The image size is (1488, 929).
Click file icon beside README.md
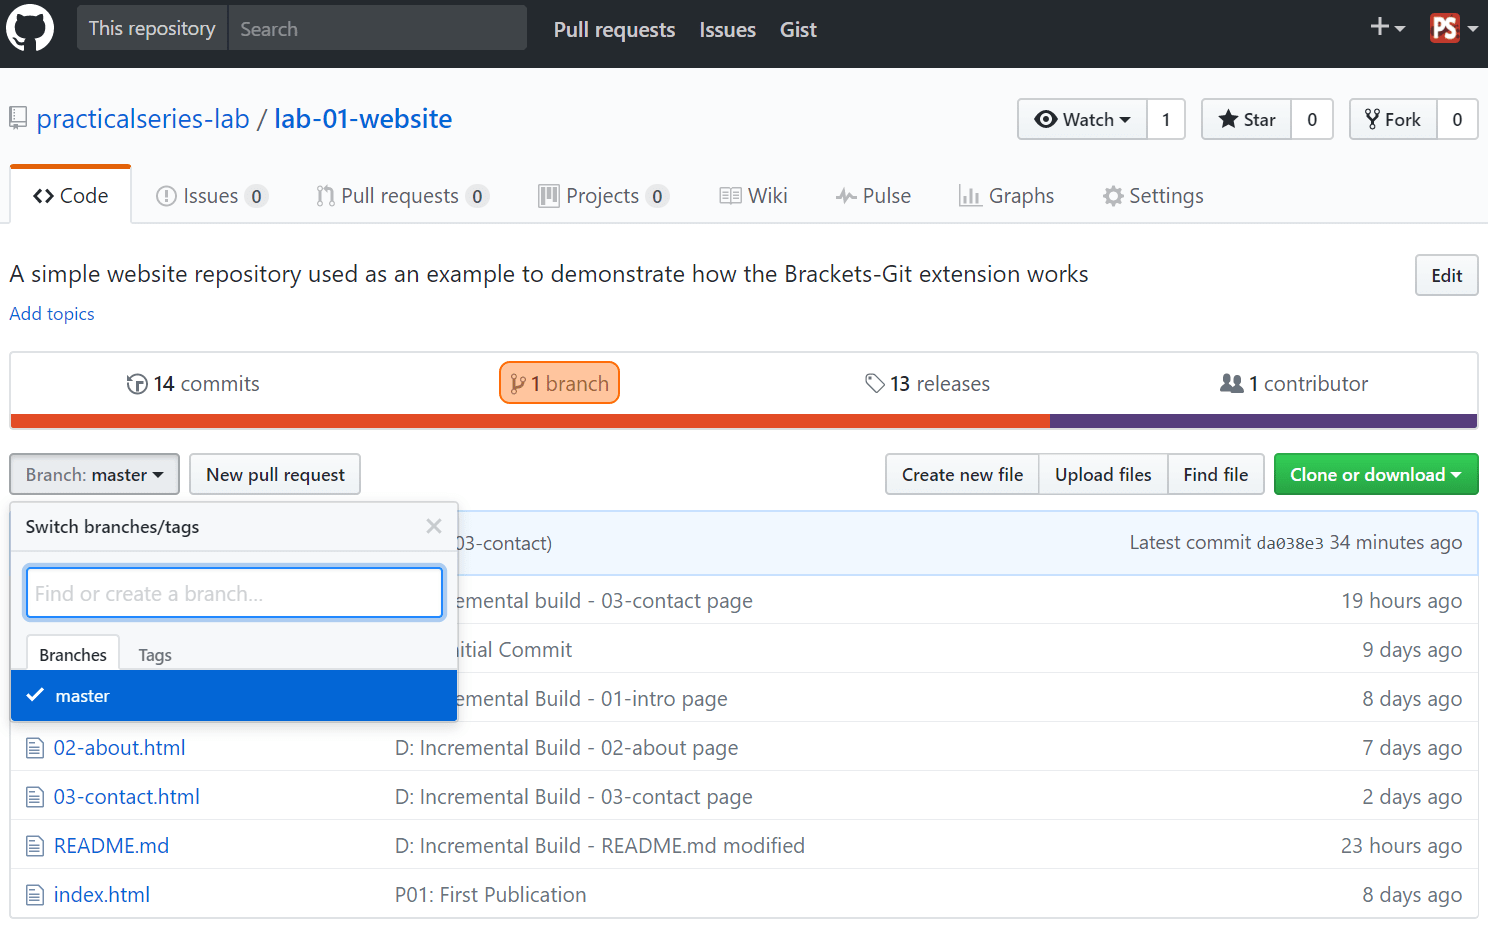tap(35, 846)
